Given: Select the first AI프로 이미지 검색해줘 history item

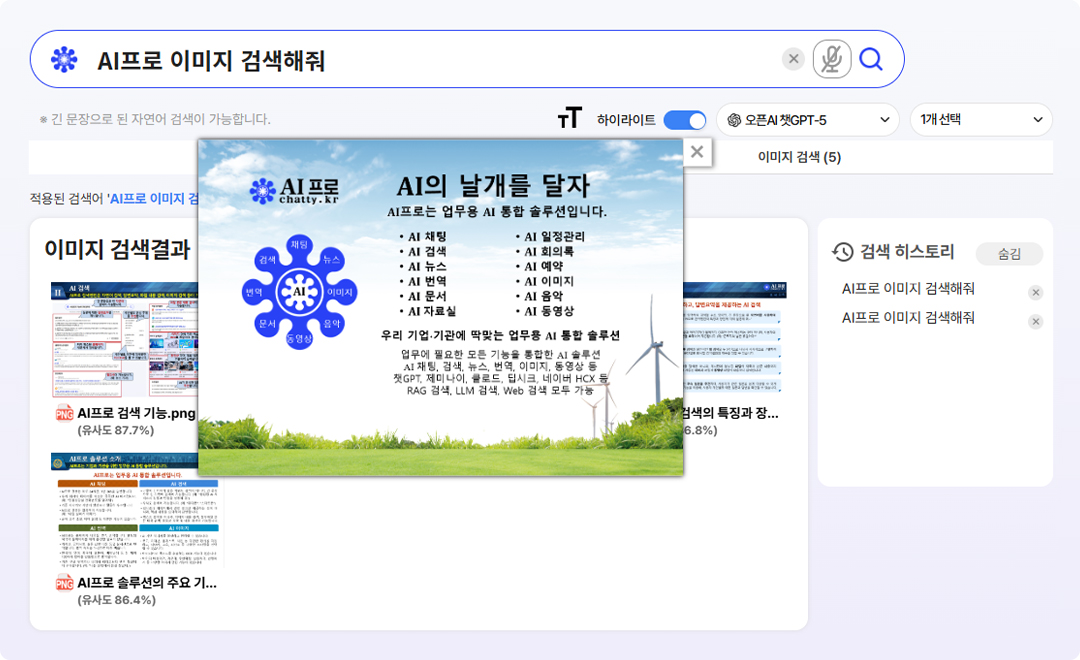Looking at the screenshot, I should click(908, 289).
